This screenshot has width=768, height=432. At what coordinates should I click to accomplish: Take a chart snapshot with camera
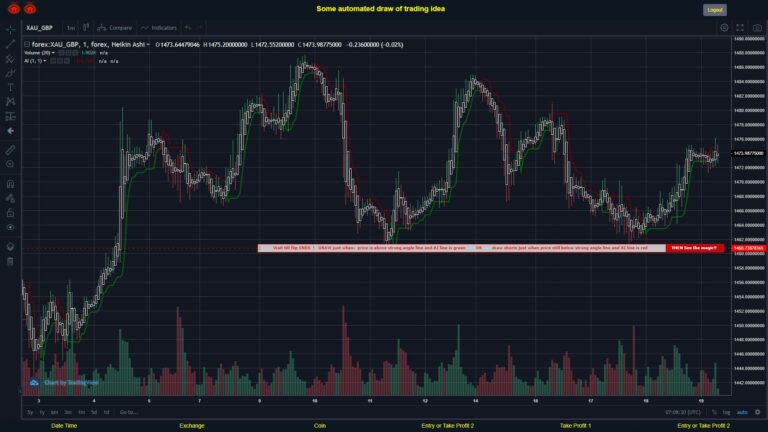tap(757, 28)
